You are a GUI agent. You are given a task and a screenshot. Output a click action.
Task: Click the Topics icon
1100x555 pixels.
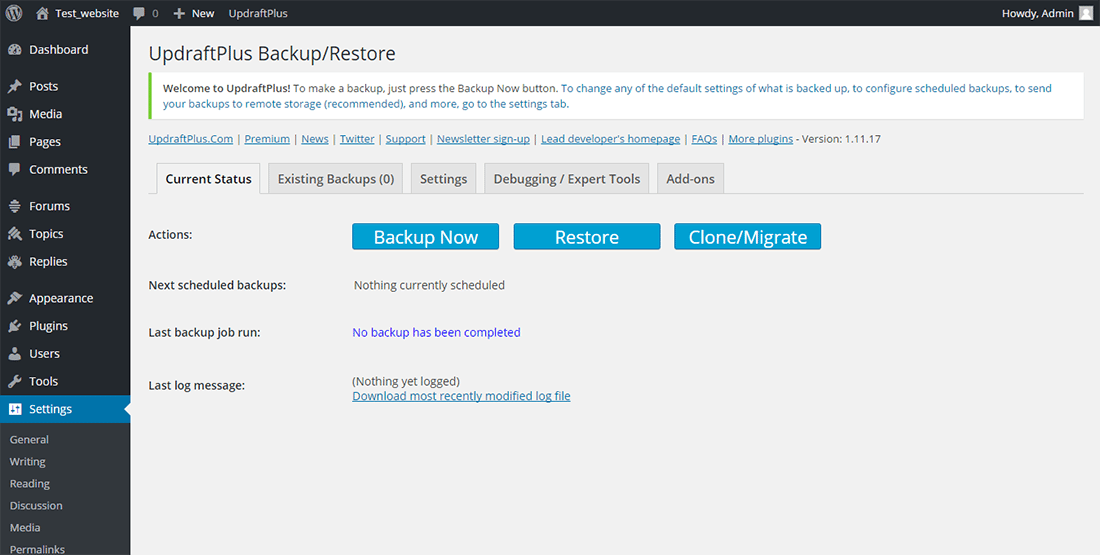pos(15,234)
